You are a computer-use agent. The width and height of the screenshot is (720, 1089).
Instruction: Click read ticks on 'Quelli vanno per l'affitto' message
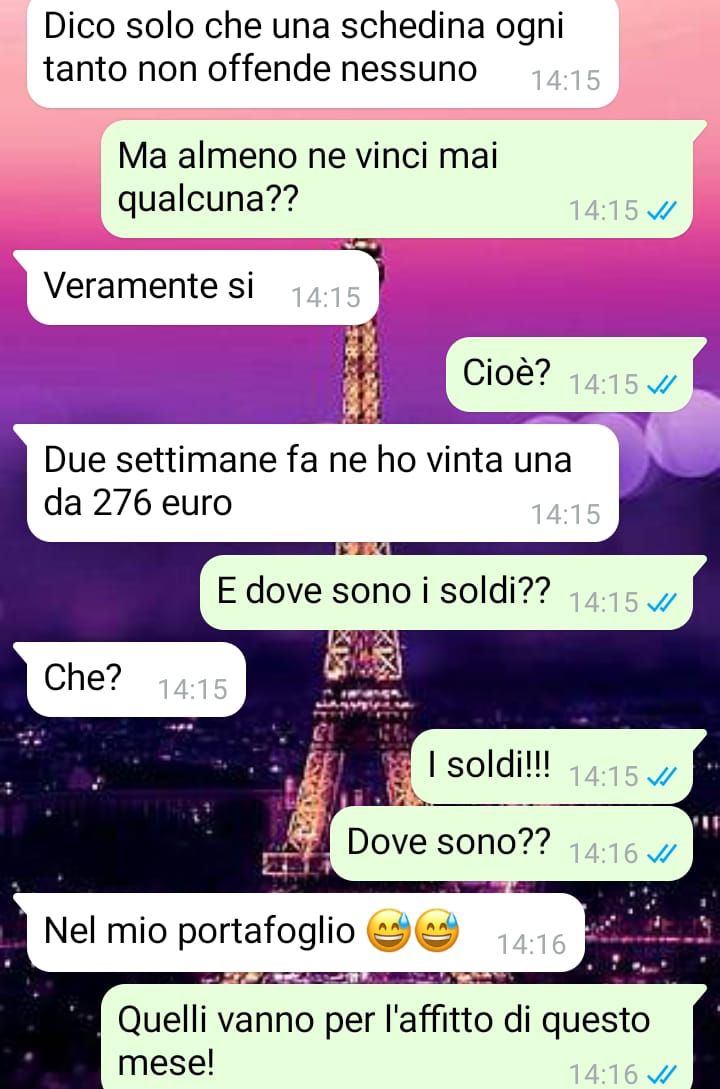(661, 1074)
